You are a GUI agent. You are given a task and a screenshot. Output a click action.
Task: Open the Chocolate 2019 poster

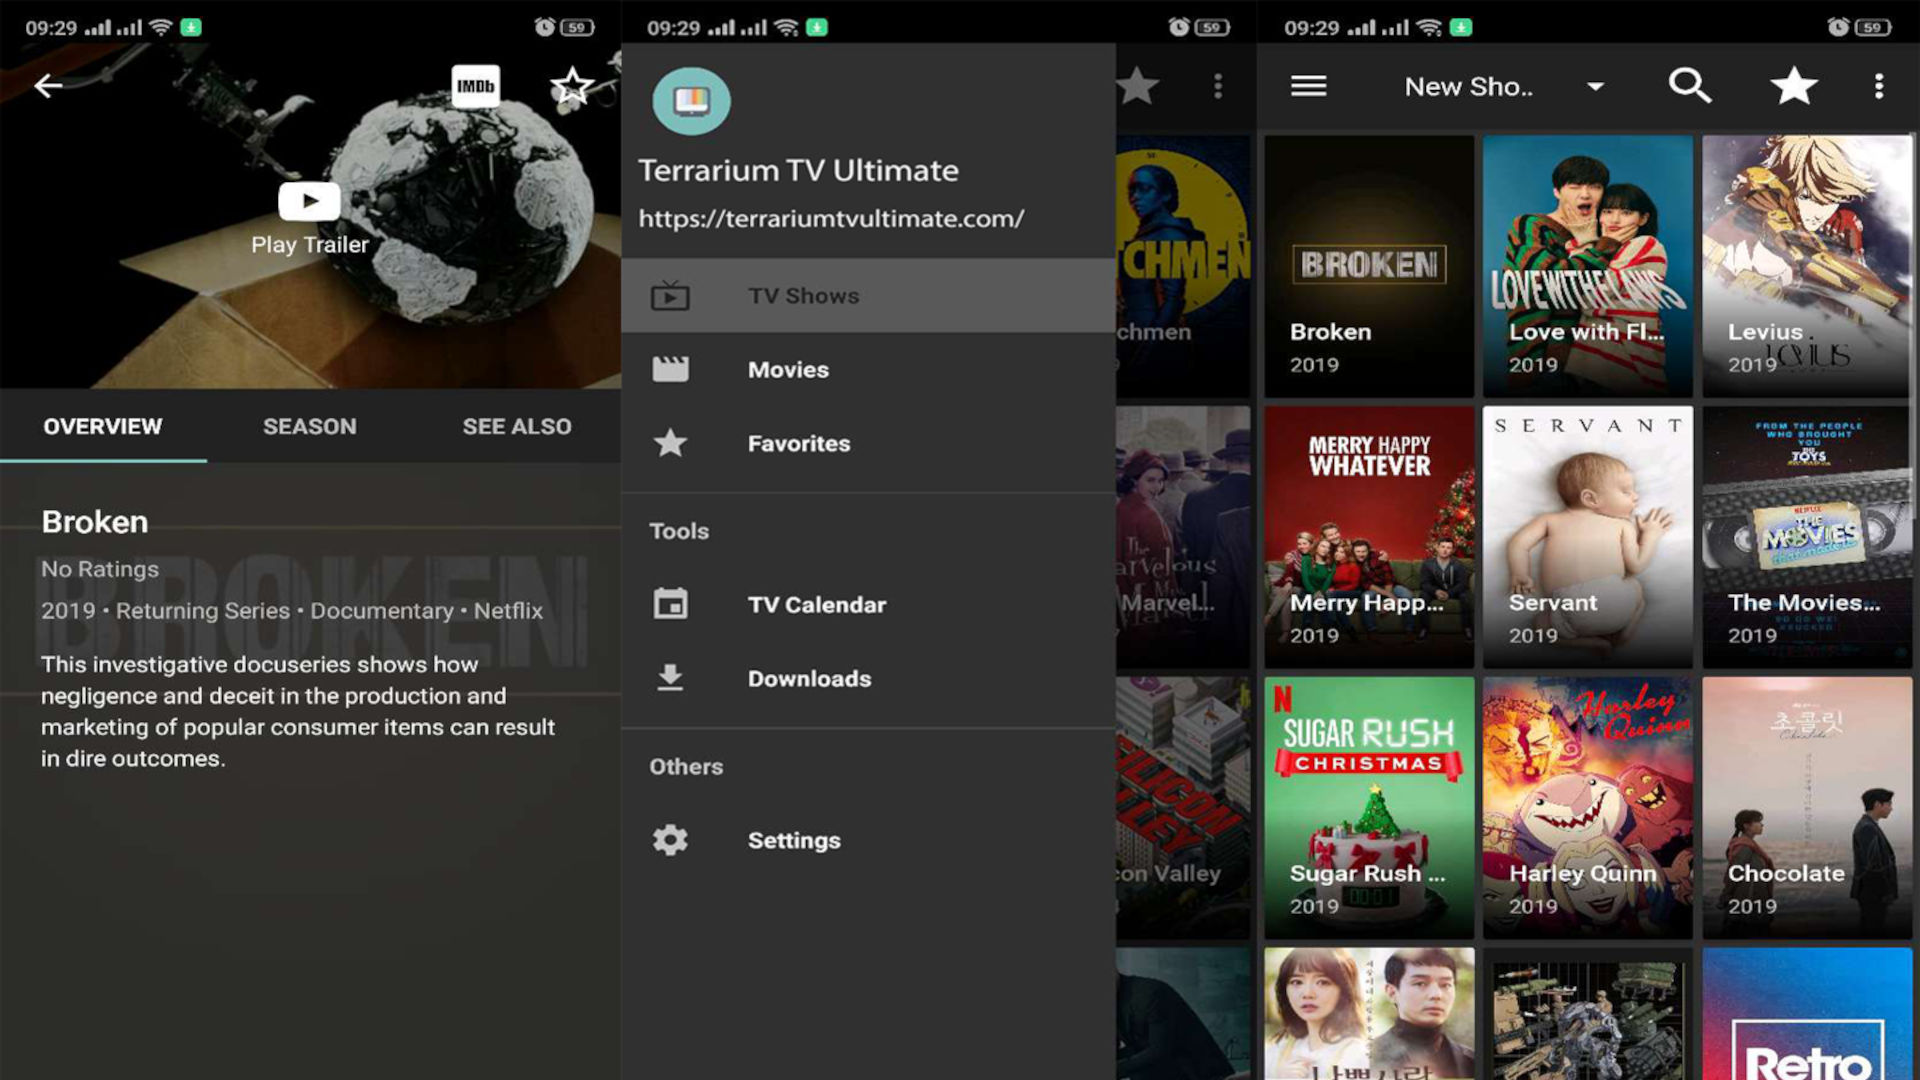point(1807,808)
